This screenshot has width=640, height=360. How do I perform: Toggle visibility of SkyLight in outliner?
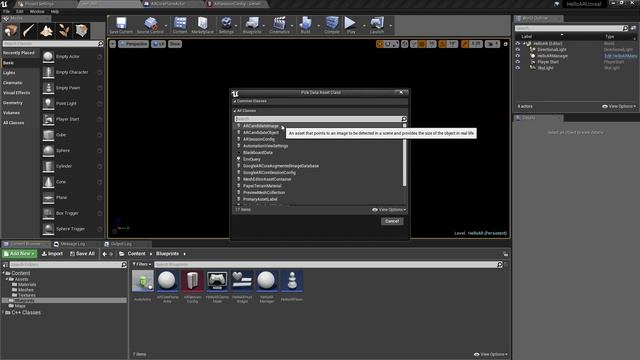(518, 68)
